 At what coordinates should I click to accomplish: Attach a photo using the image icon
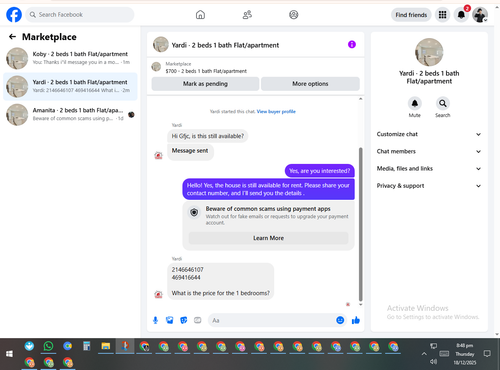tap(170, 320)
